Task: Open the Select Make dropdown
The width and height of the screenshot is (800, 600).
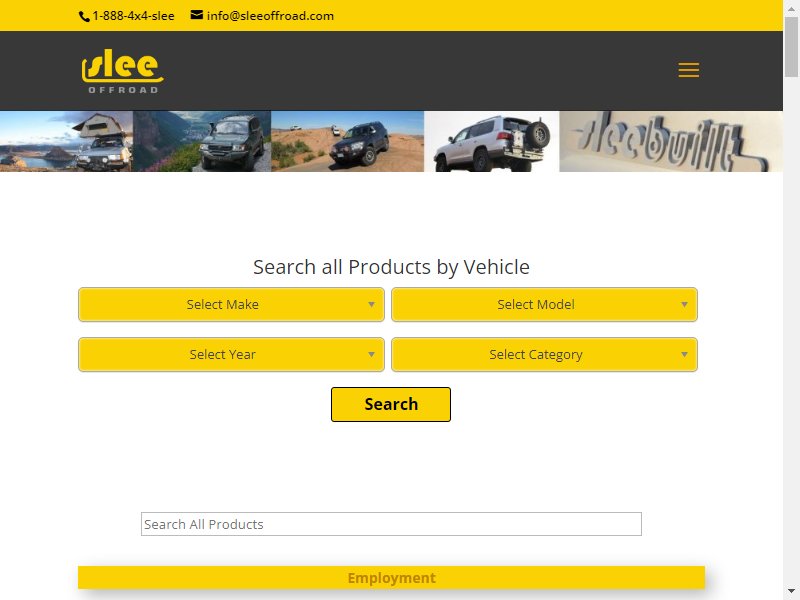Action: click(x=231, y=305)
